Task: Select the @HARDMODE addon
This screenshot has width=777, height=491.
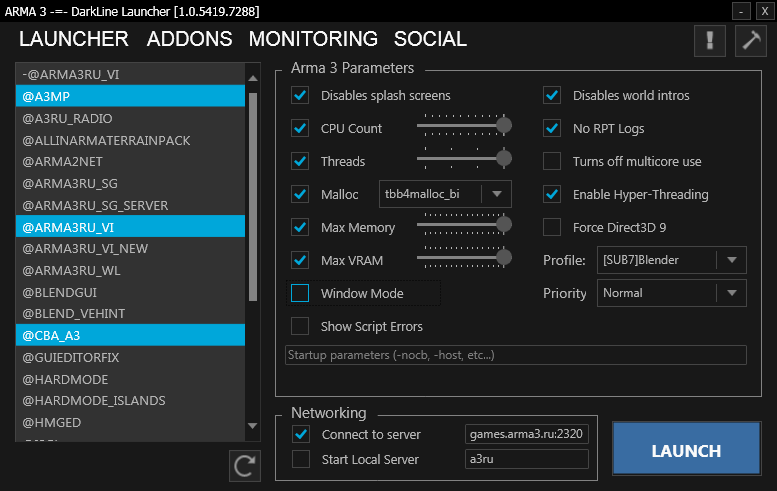Action: [x=130, y=379]
